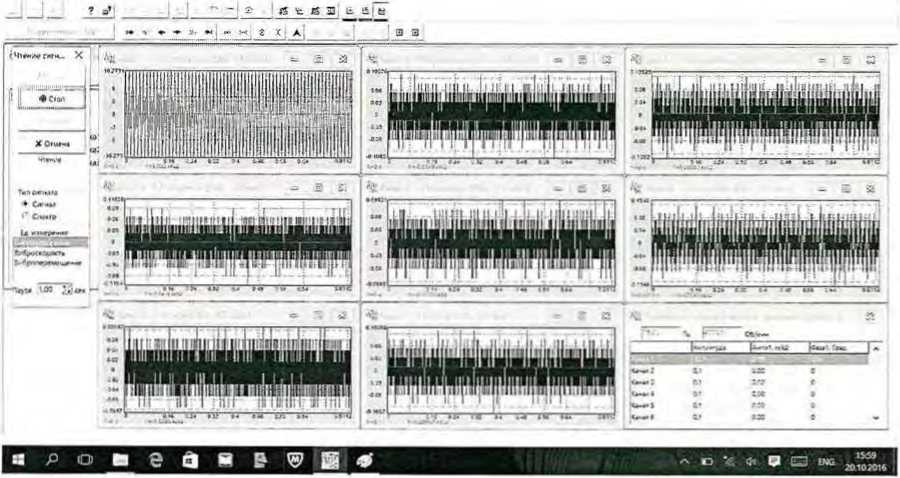This screenshot has height=478, width=900.
Task: Click the letter A marker toolbar icon
Action: (x=297, y=32)
